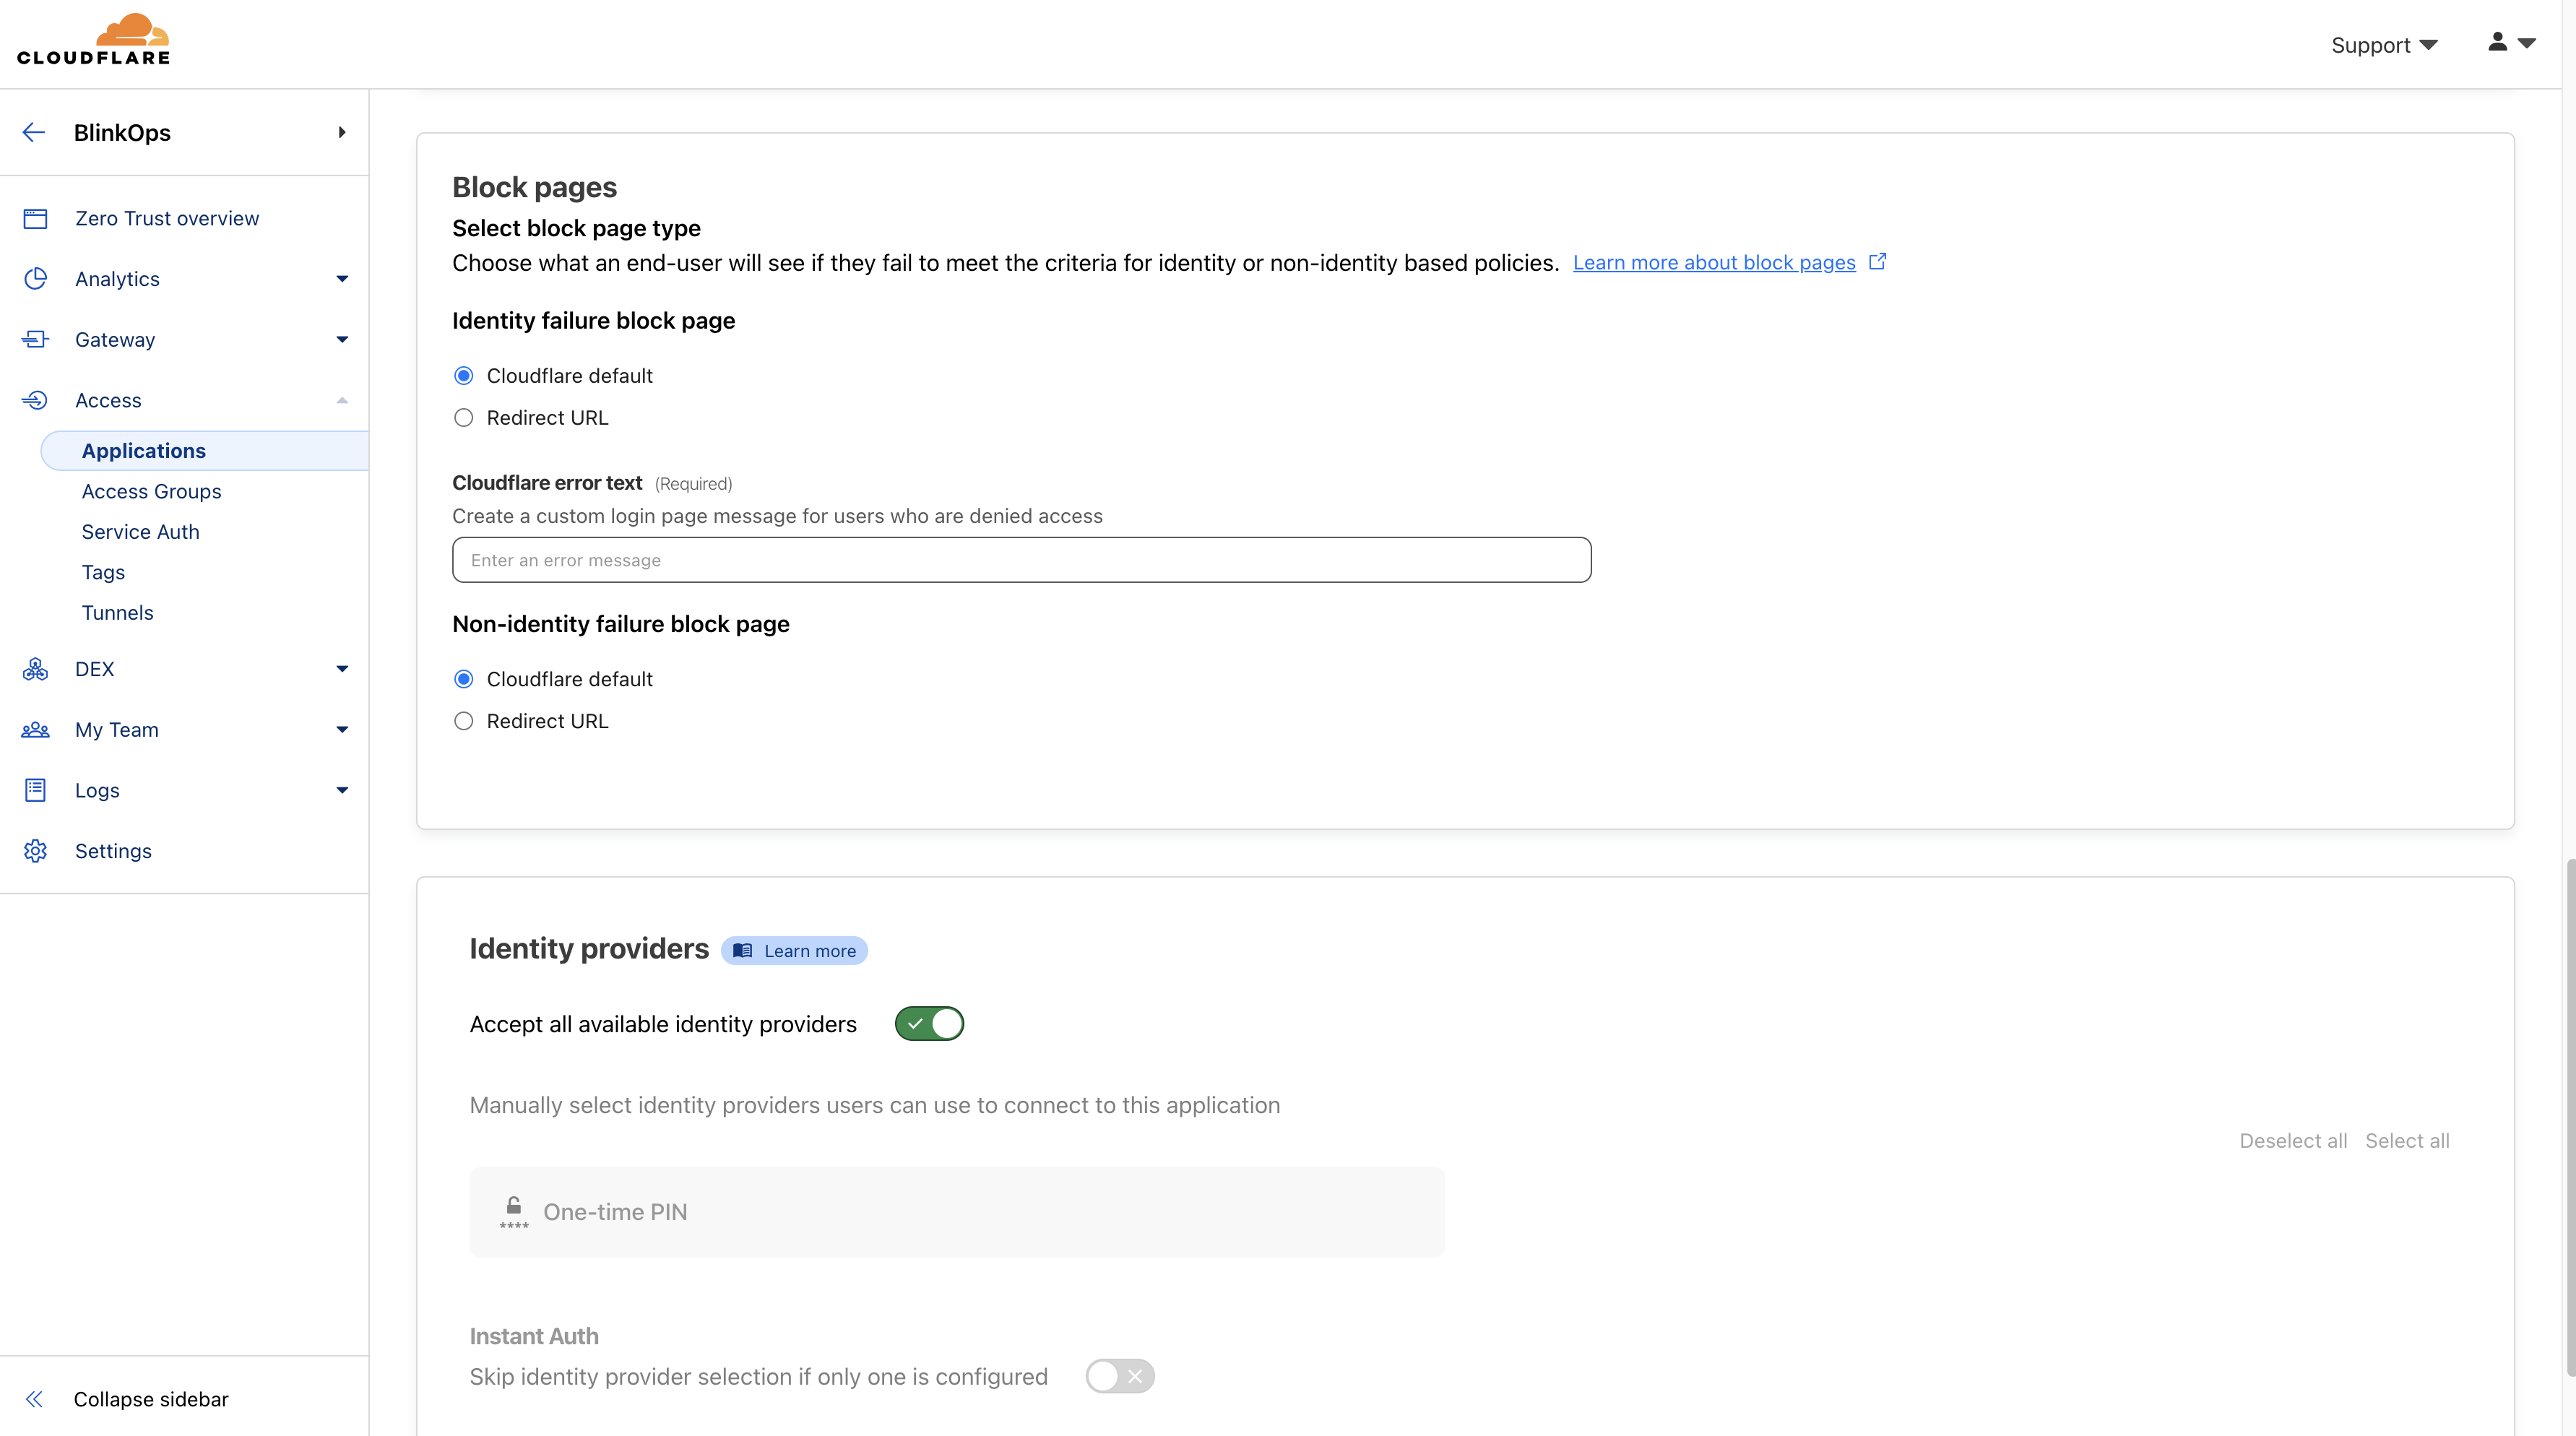
Task: Click the Logs label in sidebar
Action: [98, 790]
